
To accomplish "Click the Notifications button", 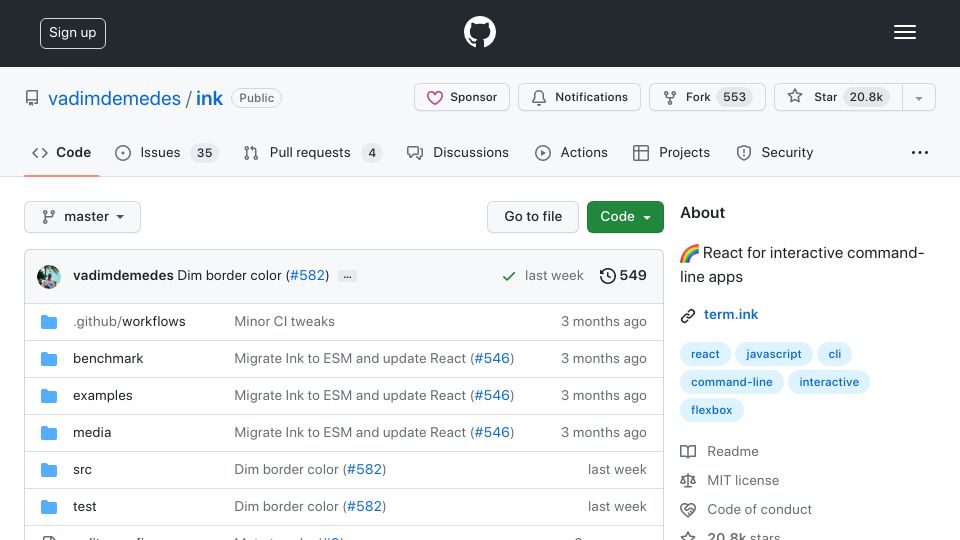I will pos(579,97).
